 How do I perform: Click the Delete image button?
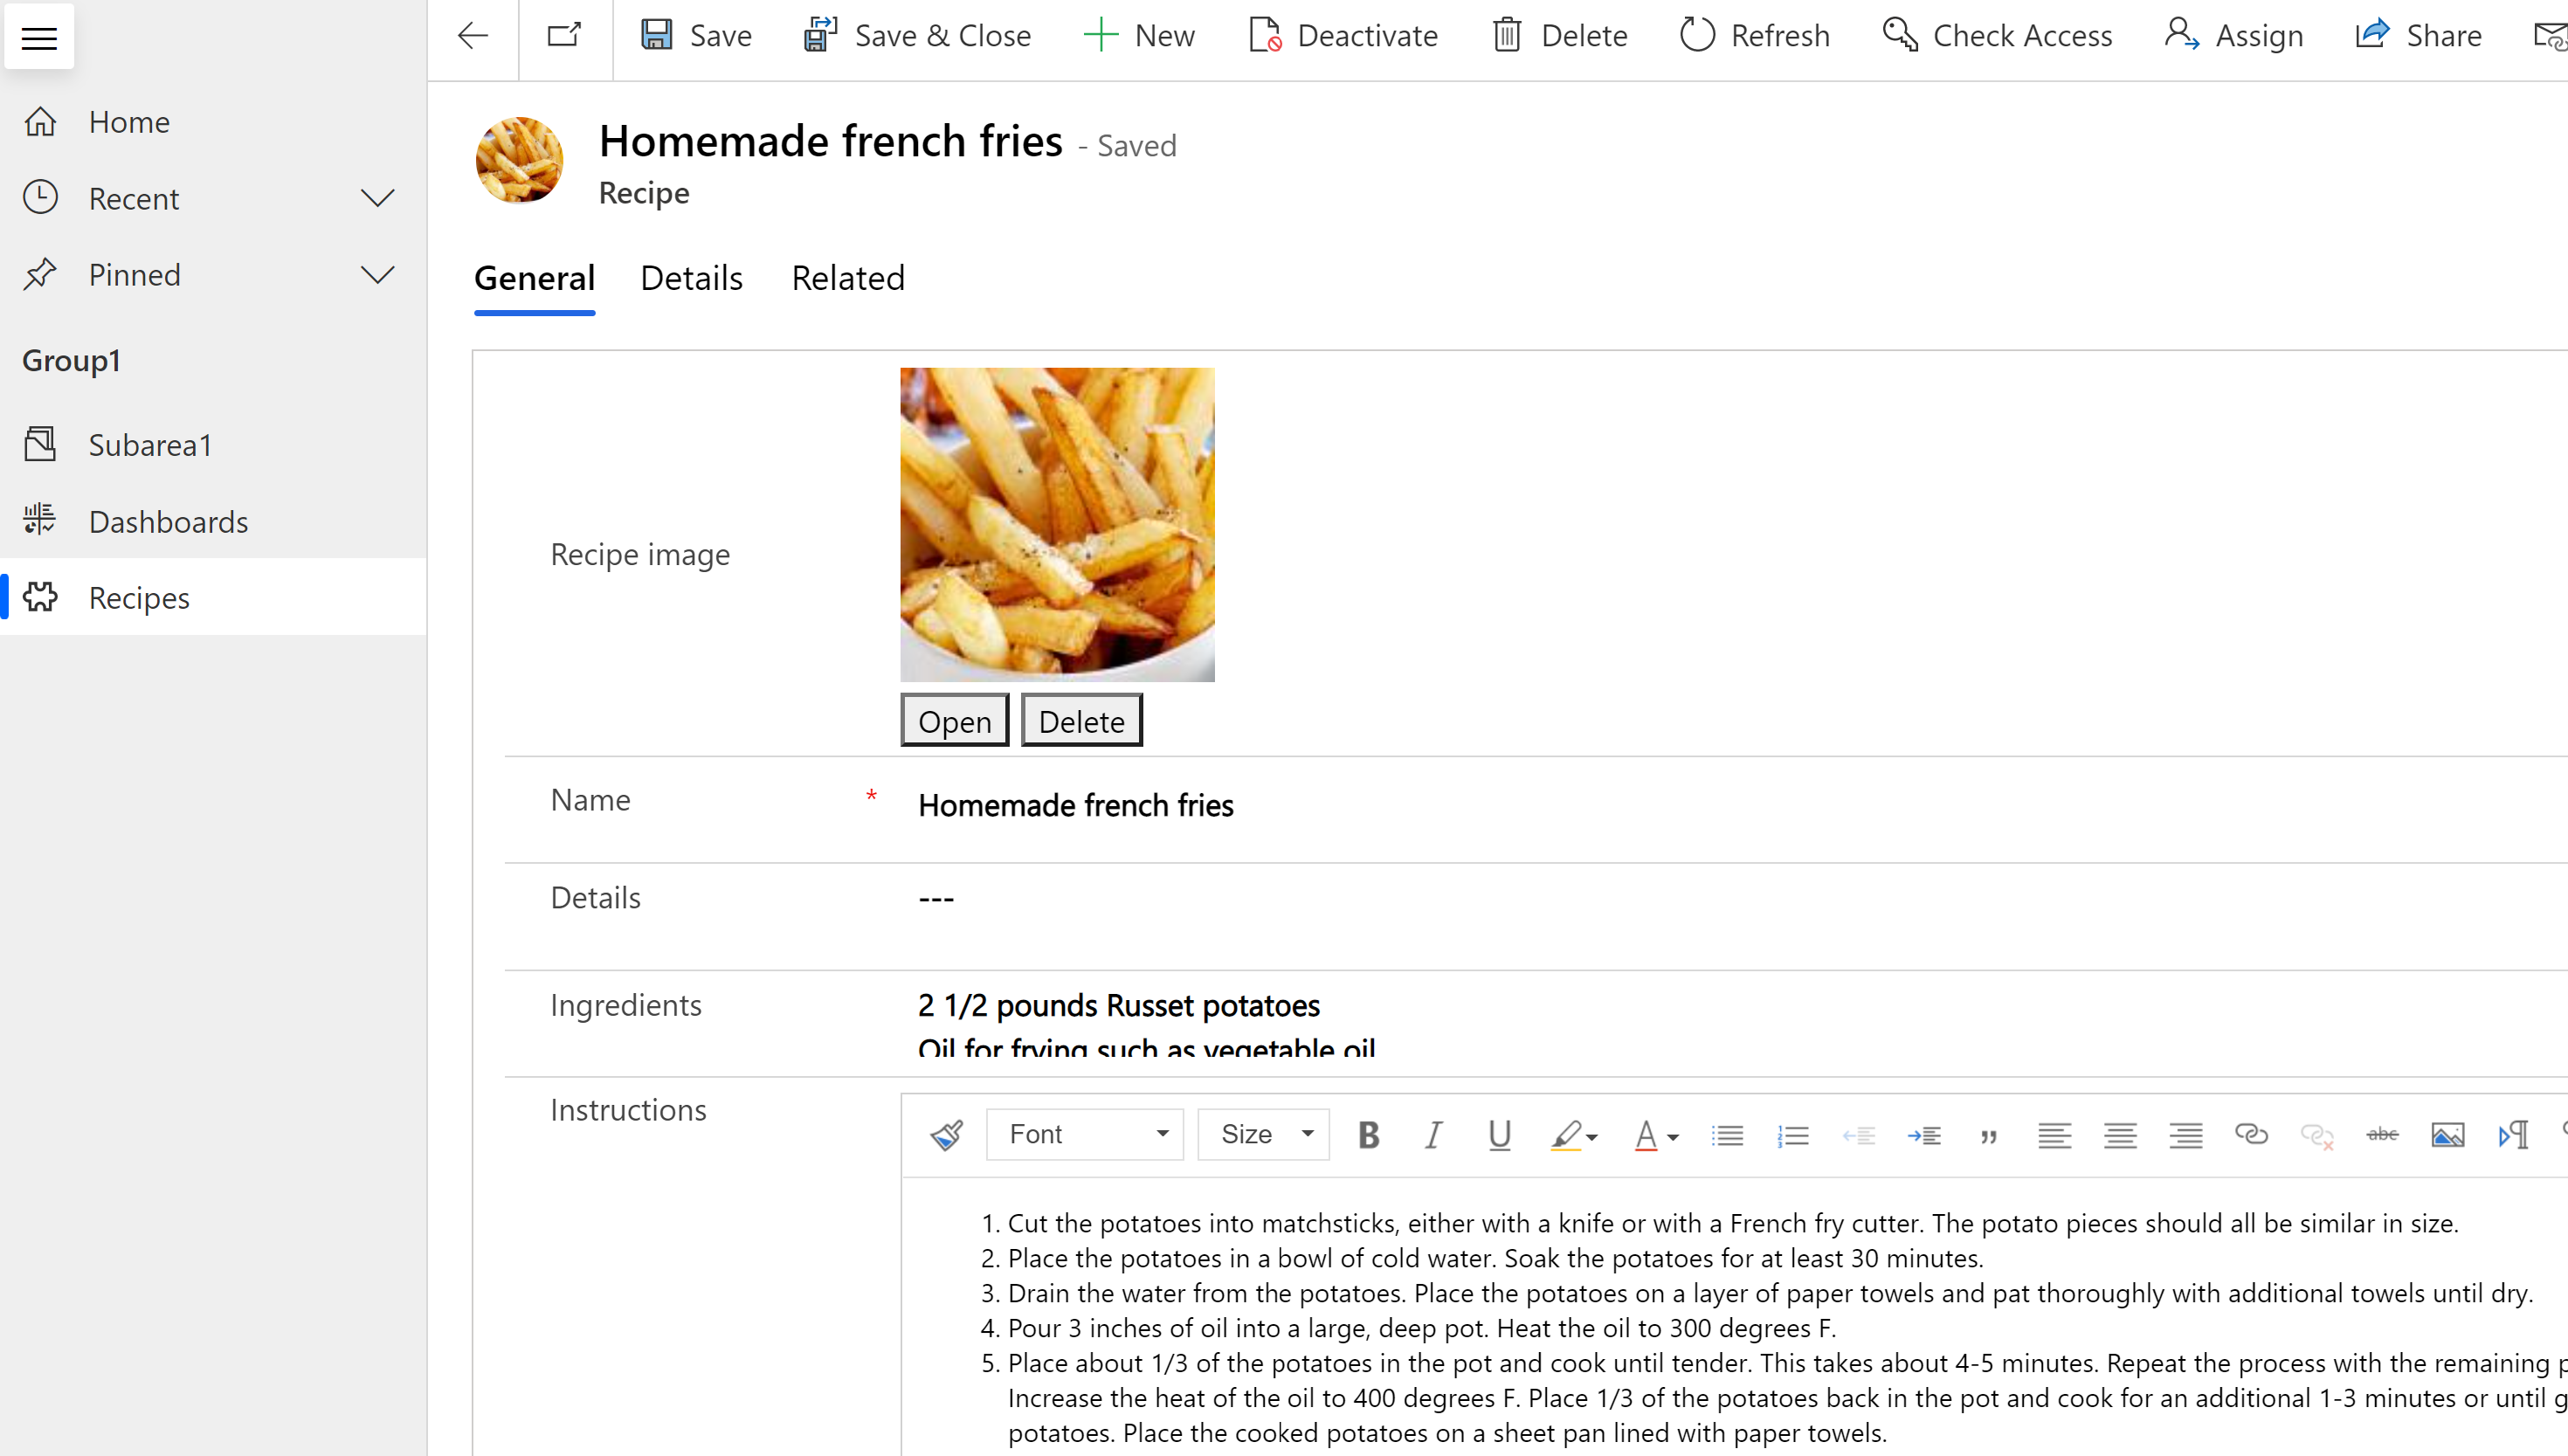(x=1081, y=721)
